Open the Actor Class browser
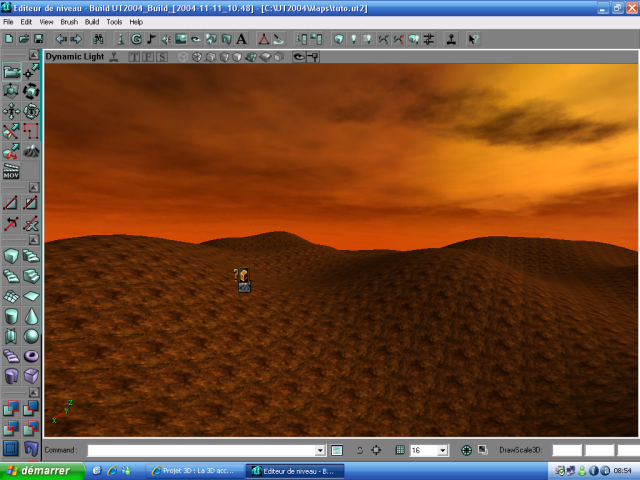The height and width of the screenshot is (480, 640). coord(120,39)
